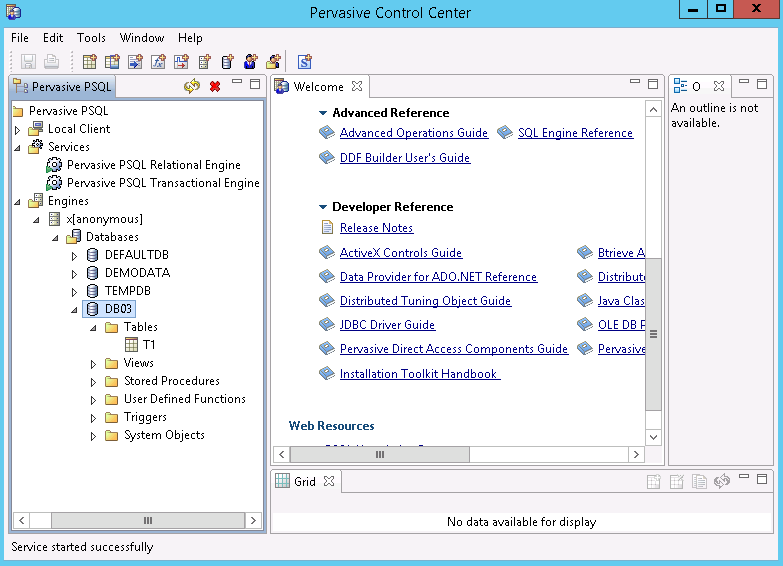Click the red X icon in Pervasive PSQL panel
The image size is (783, 566).
point(215,87)
